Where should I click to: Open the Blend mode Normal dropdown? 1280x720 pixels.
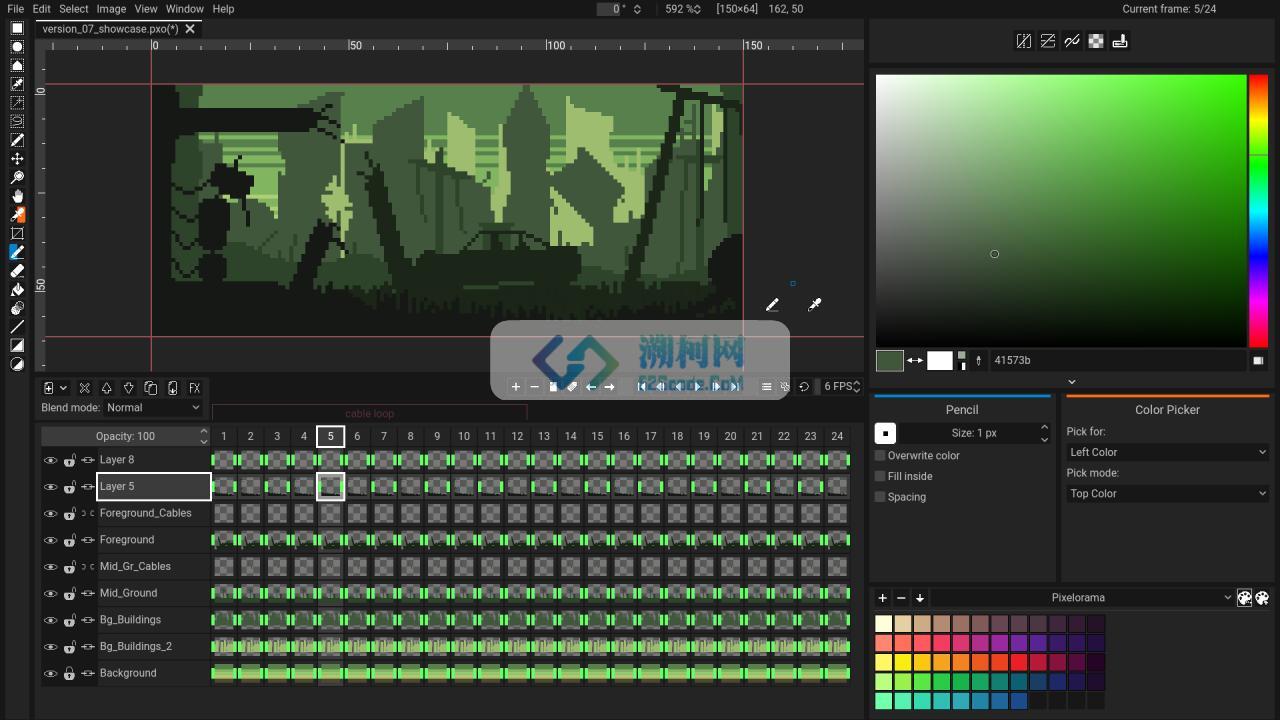tap(153, 408)
